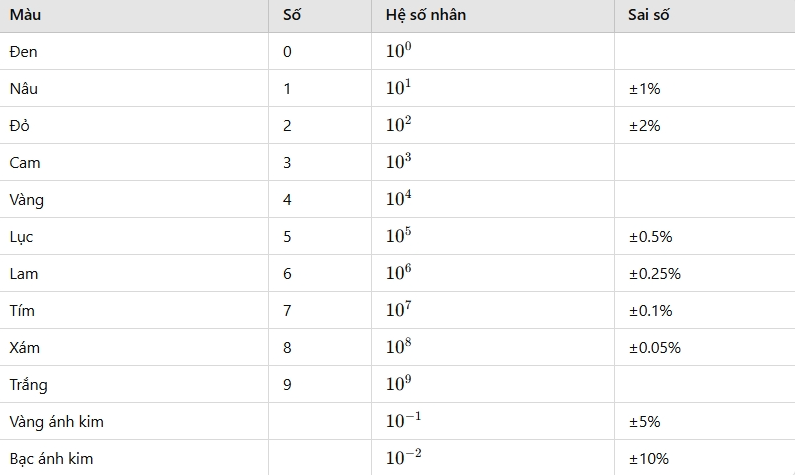Screen dimensions: 795x475
Task: Select the "Cam" row label
Action: (25, 163)
